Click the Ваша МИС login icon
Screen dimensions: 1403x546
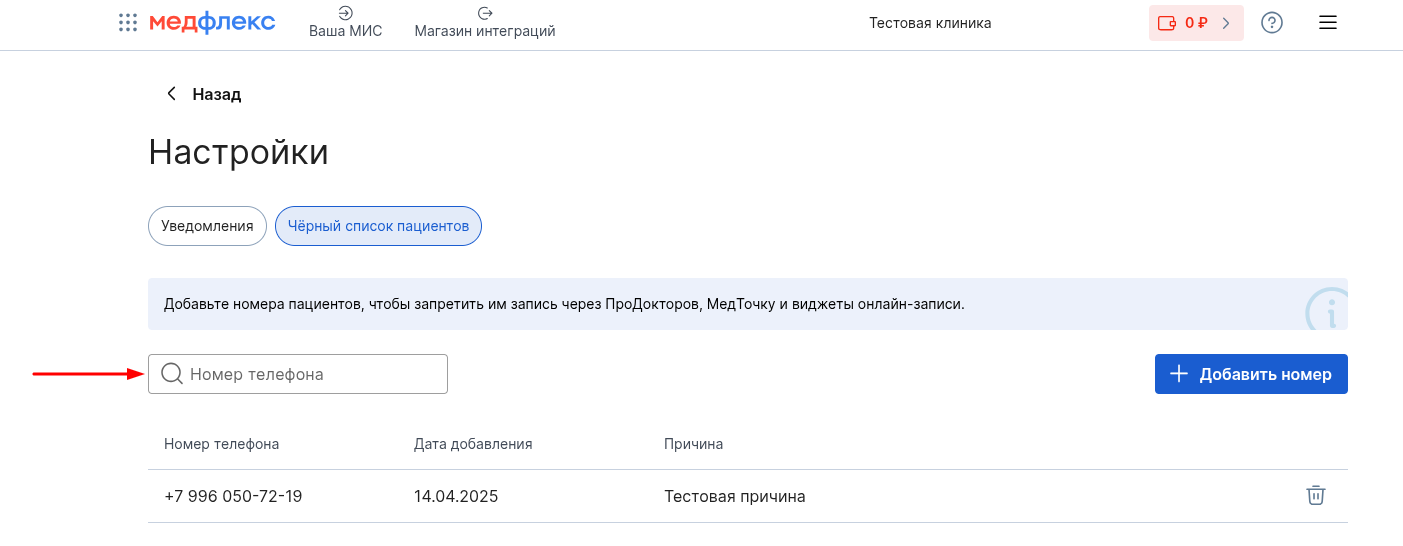coord(346,13)
